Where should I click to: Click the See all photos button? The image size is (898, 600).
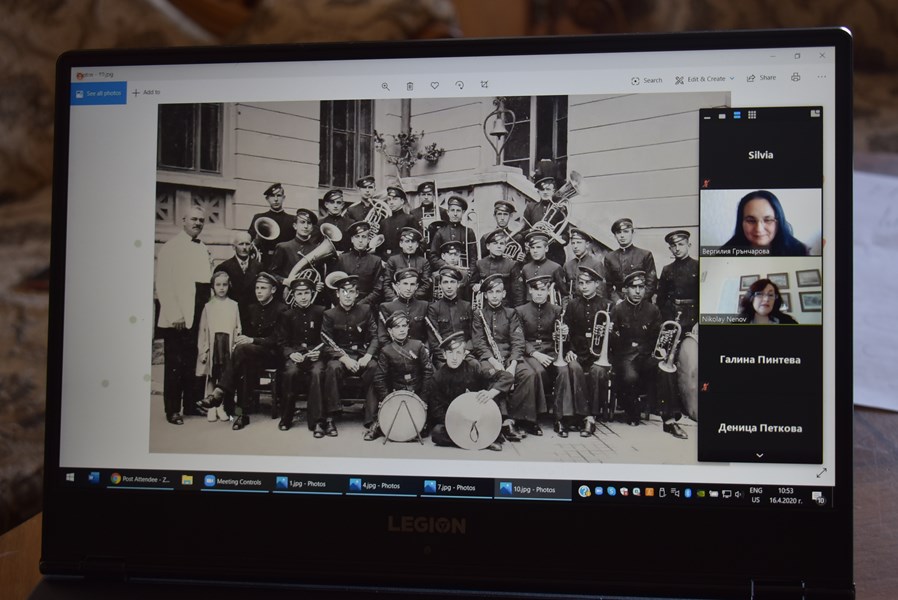pos(98,93)
